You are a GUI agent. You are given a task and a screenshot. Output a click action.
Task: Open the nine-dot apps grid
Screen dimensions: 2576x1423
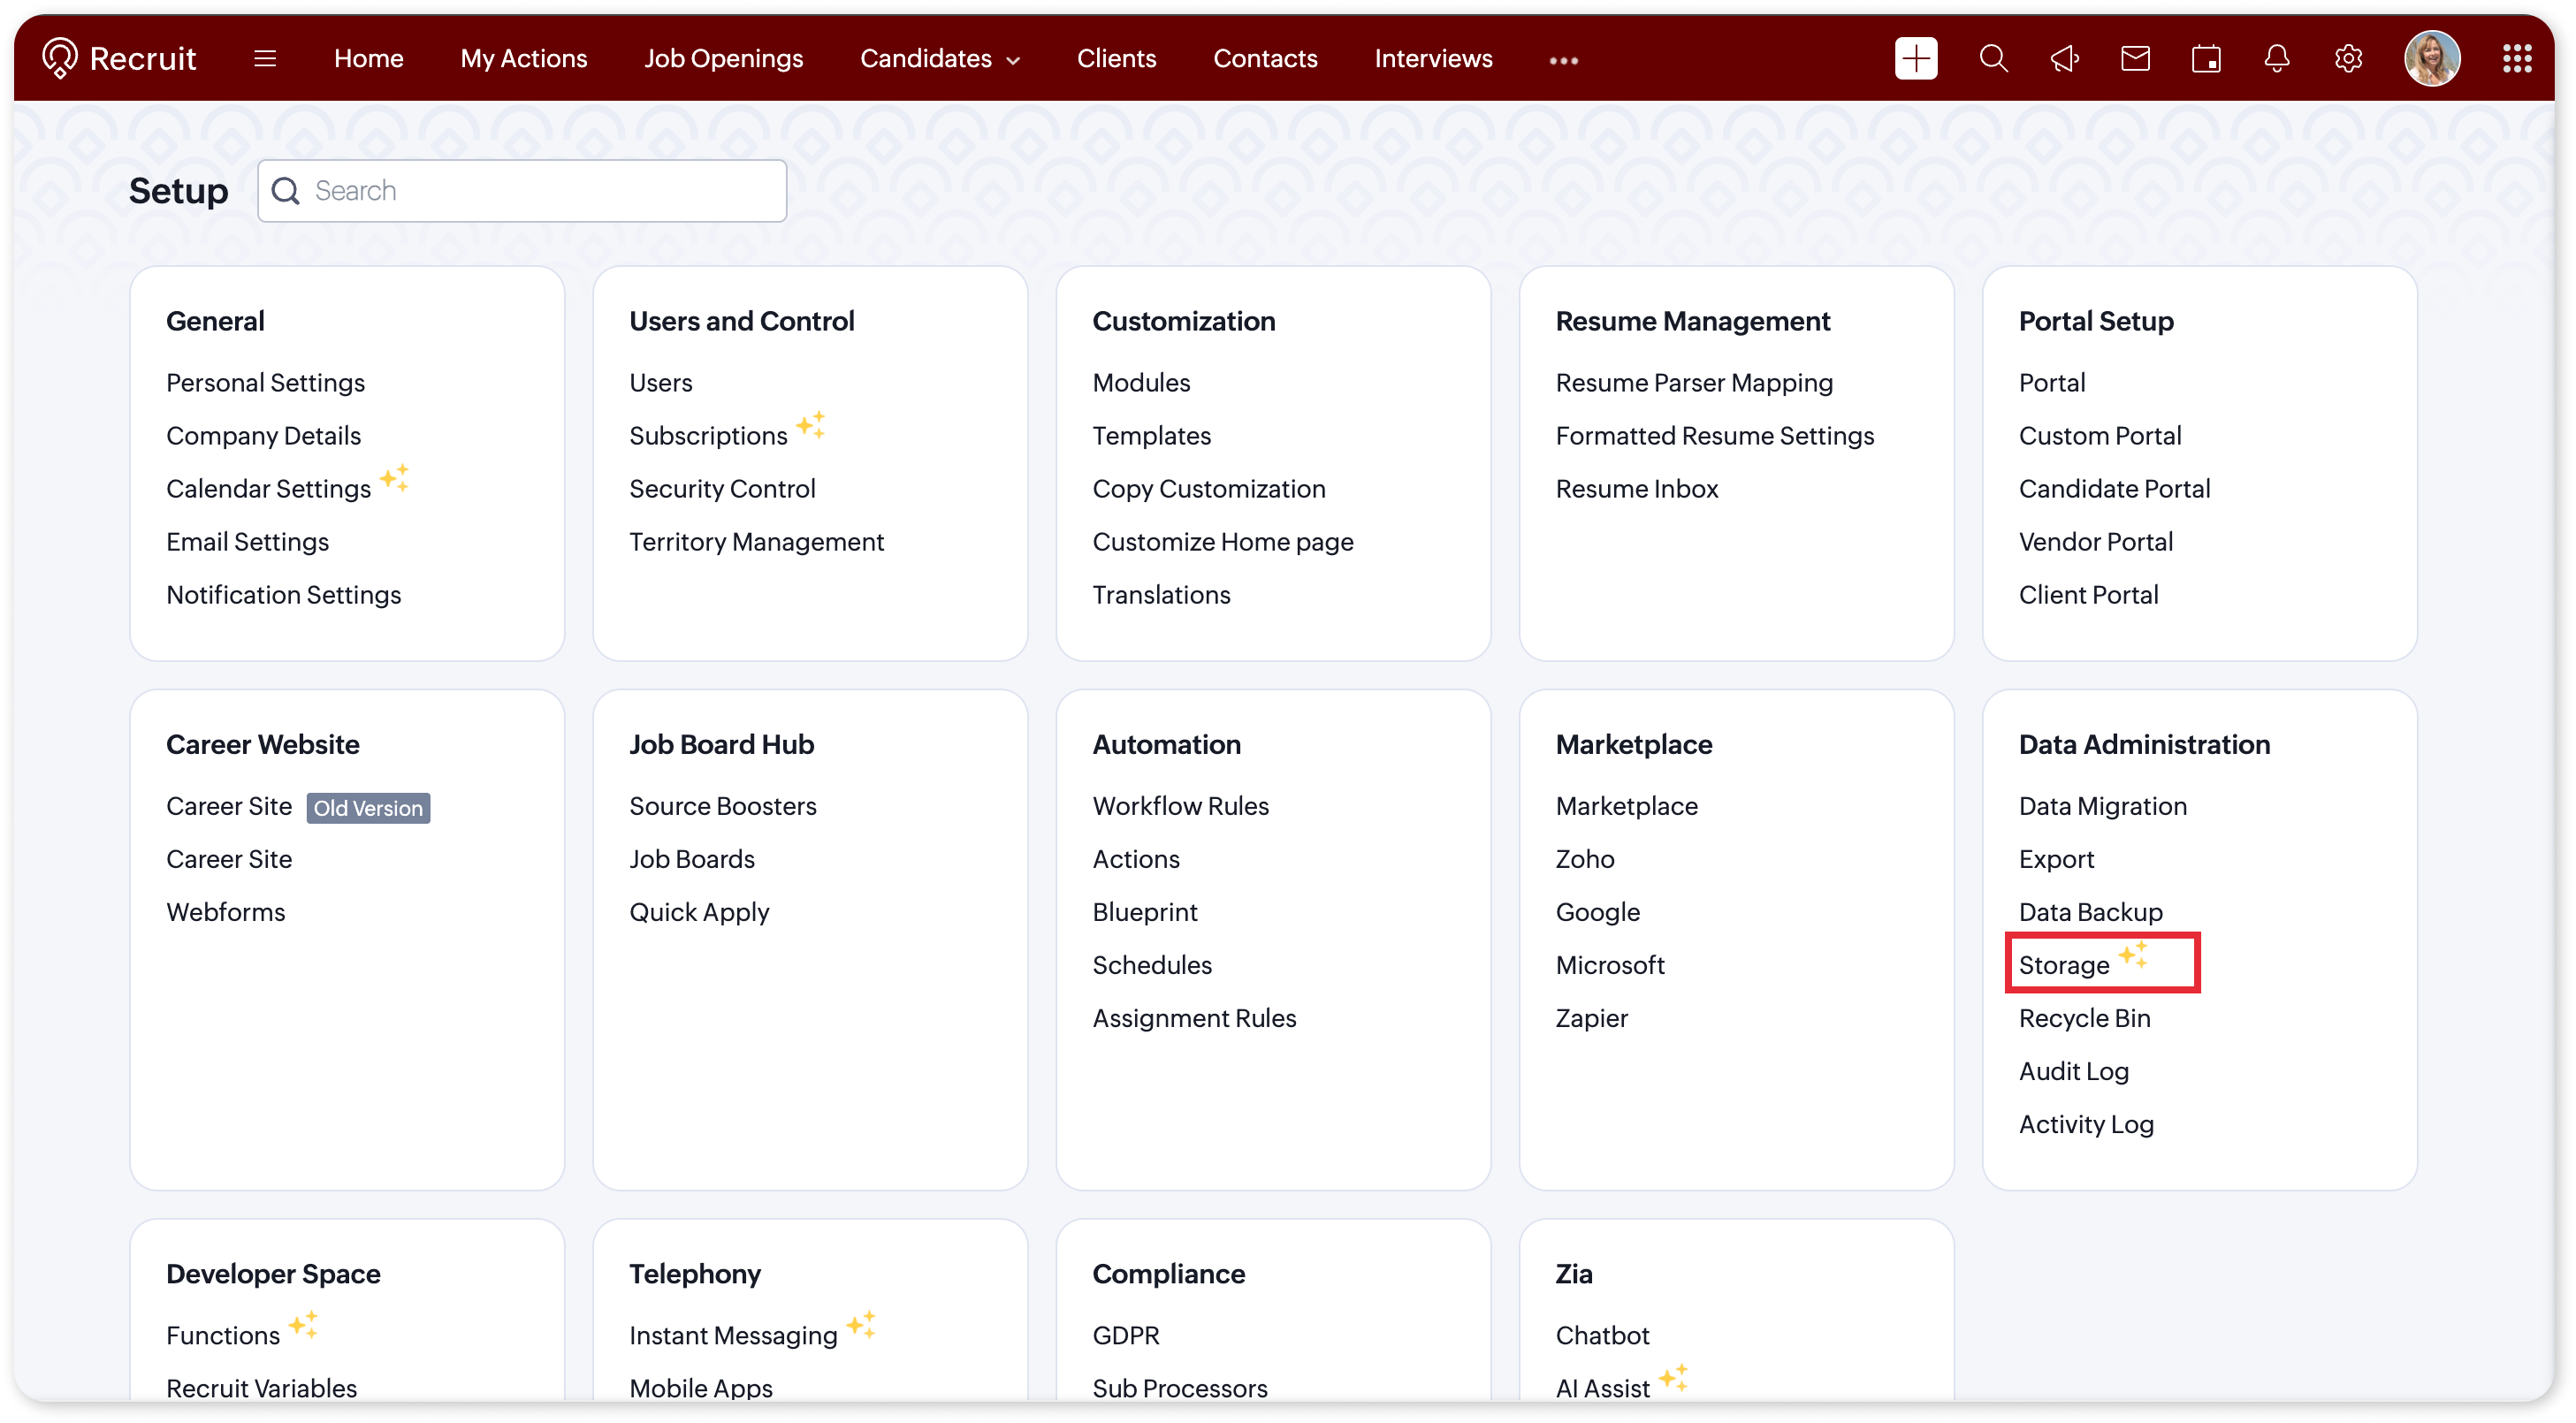coord(2516,59)
